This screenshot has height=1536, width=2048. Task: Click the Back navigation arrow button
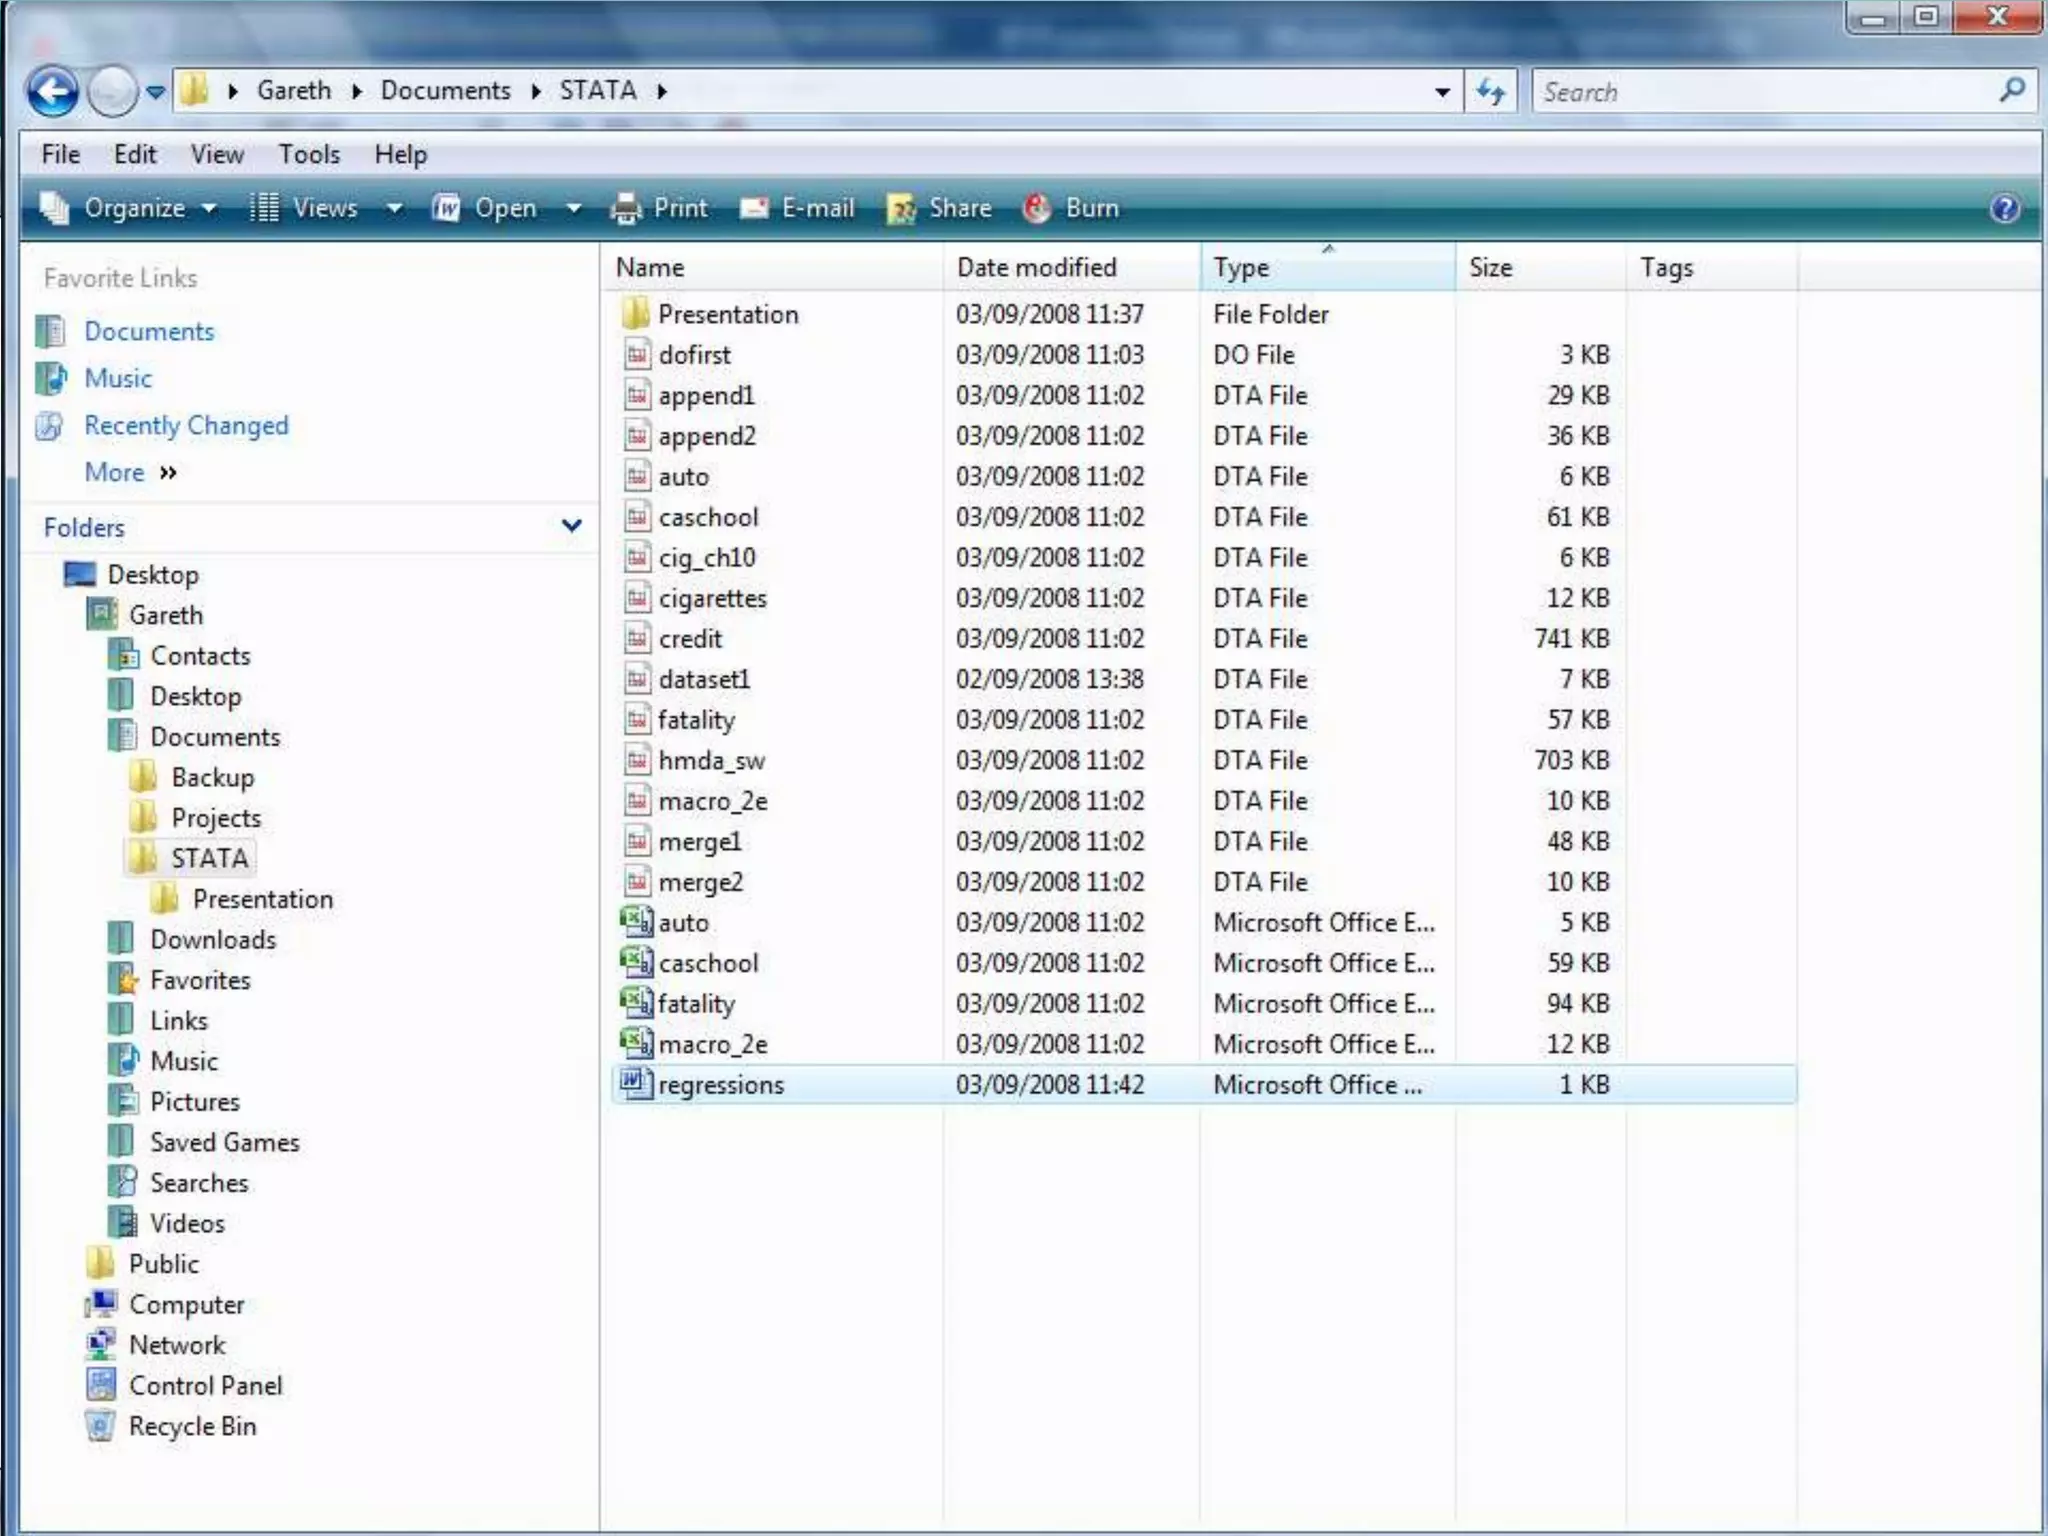click(52, 92)
